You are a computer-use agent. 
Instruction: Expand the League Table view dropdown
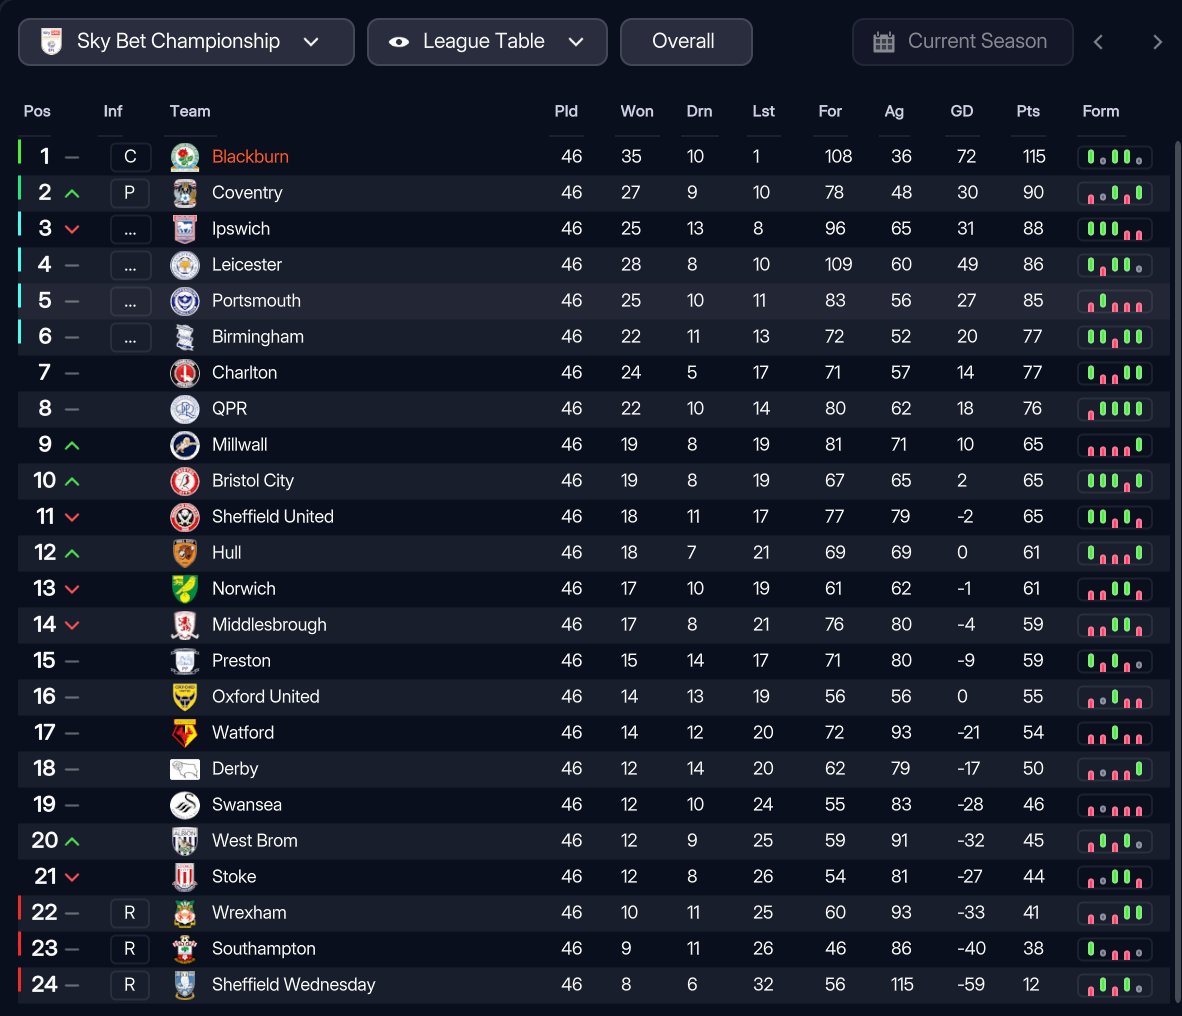coord(487,42)
